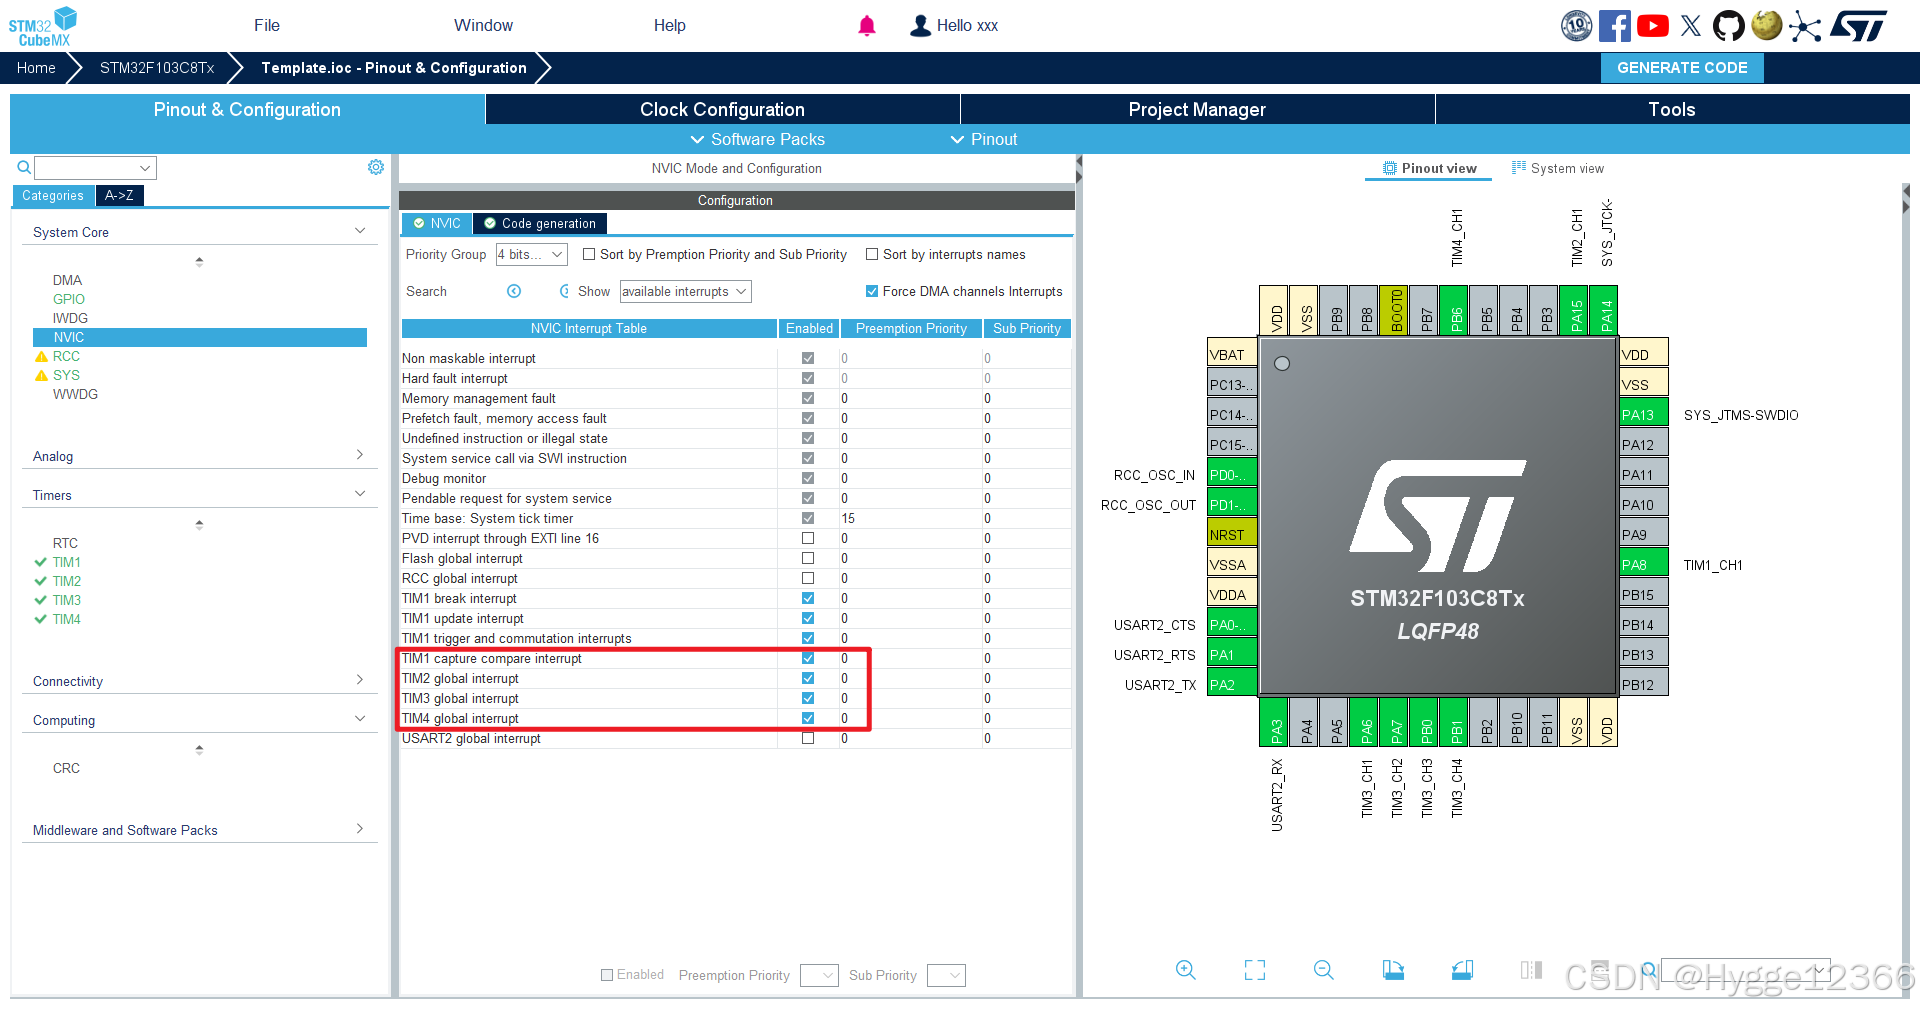Click the pinout toolbar icon left of split view
Image resolution: width=1920 pixels, height=1009 pixels.
pyautogui.click(x=1462, y=970)
